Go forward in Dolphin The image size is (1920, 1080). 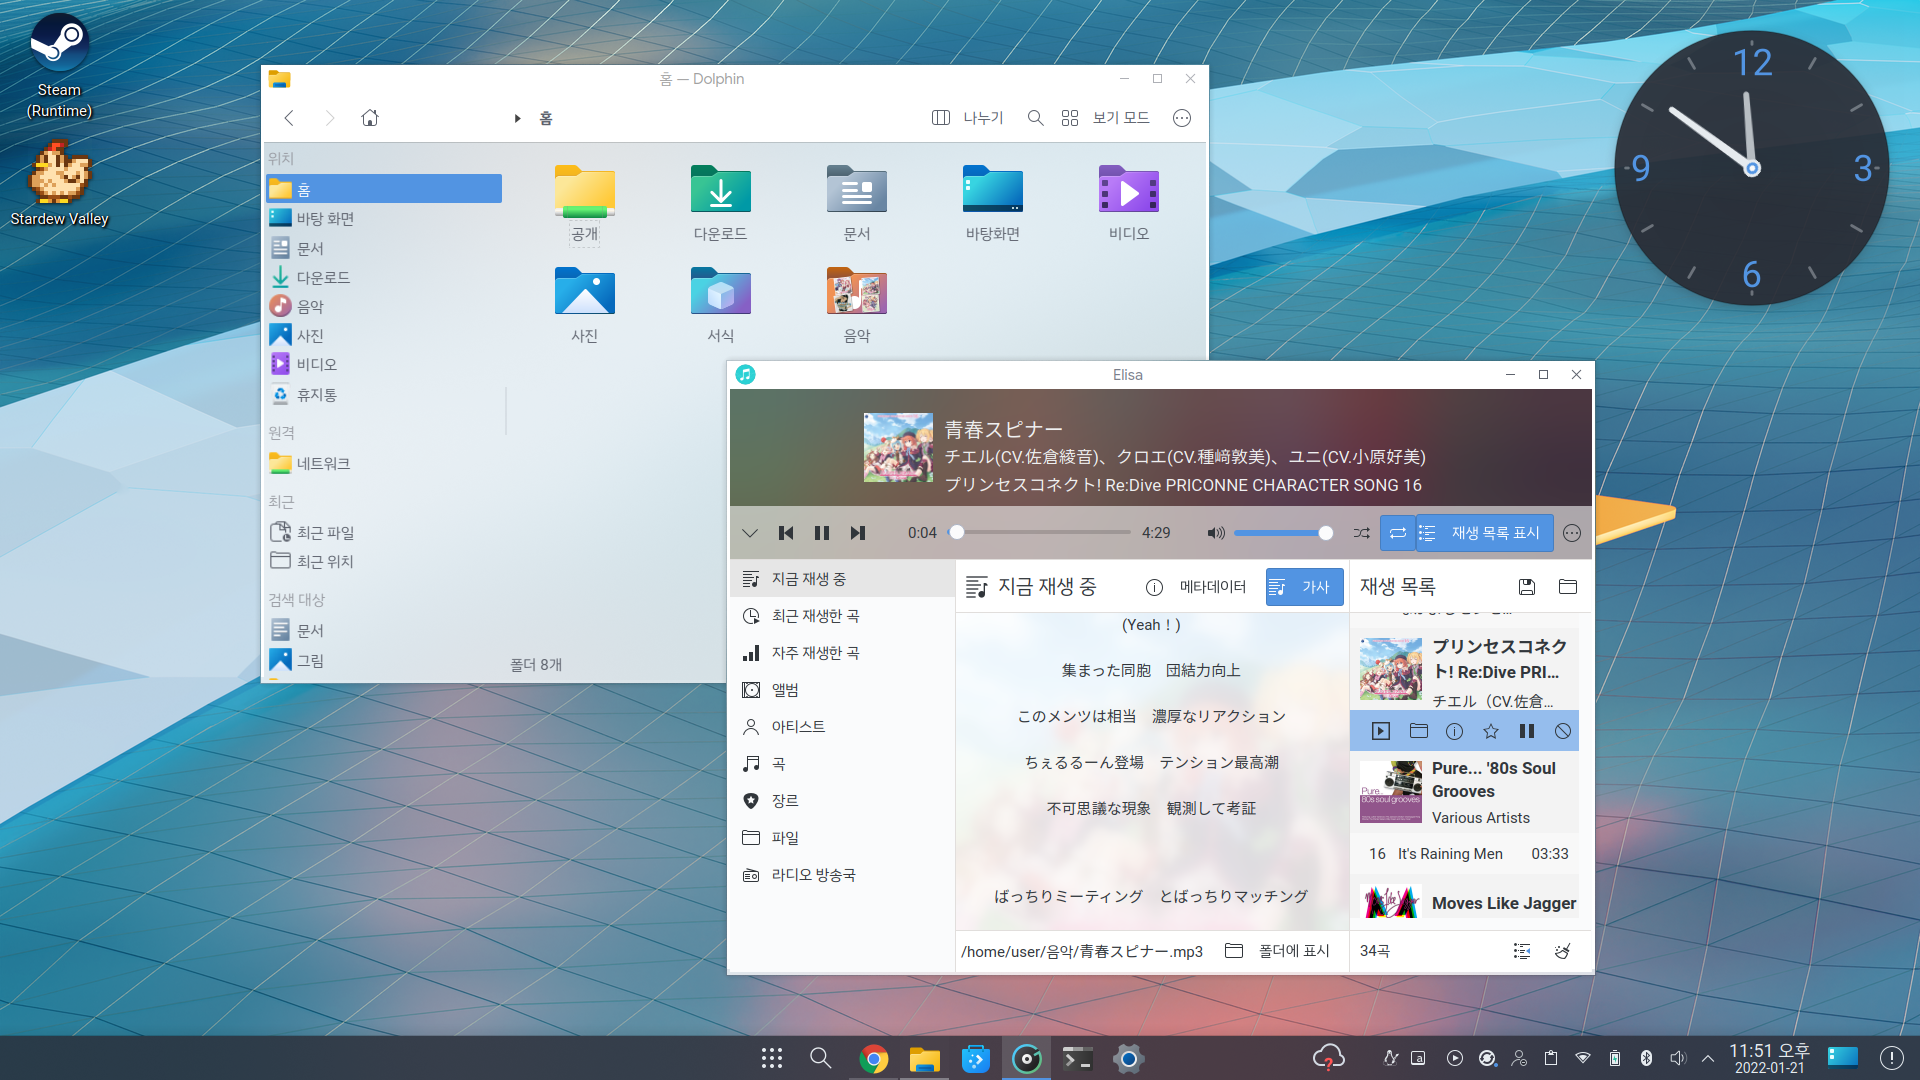[x=329, y=118]
